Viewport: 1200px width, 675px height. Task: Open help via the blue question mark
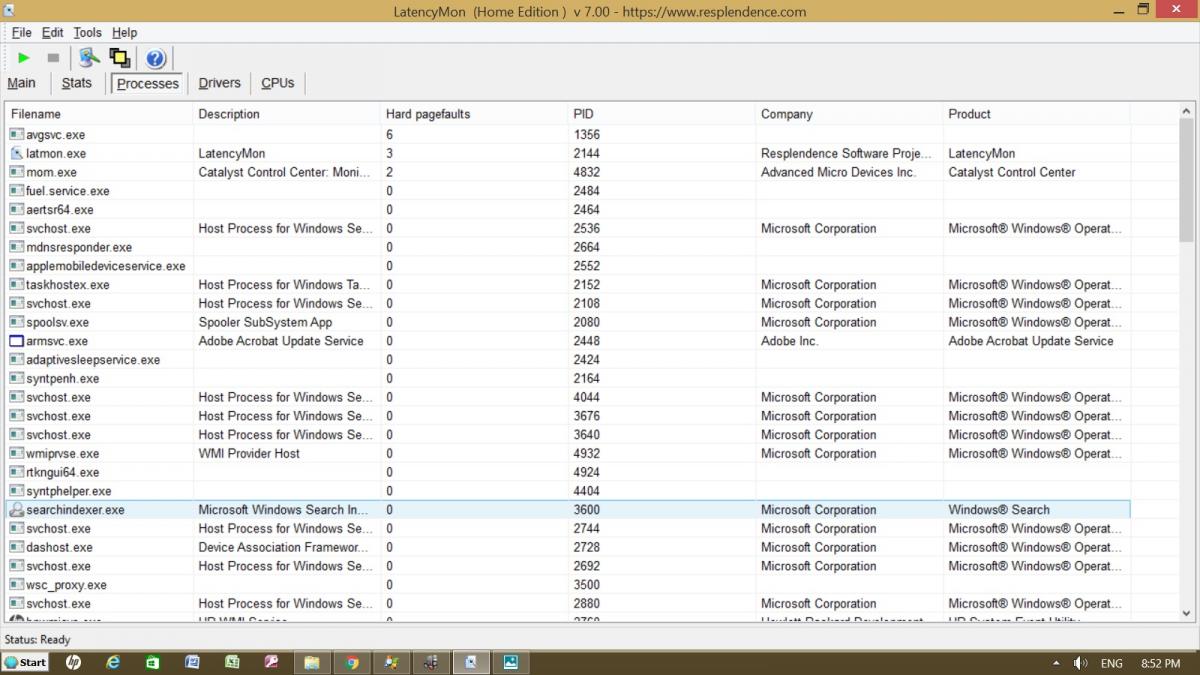point(155,58)
